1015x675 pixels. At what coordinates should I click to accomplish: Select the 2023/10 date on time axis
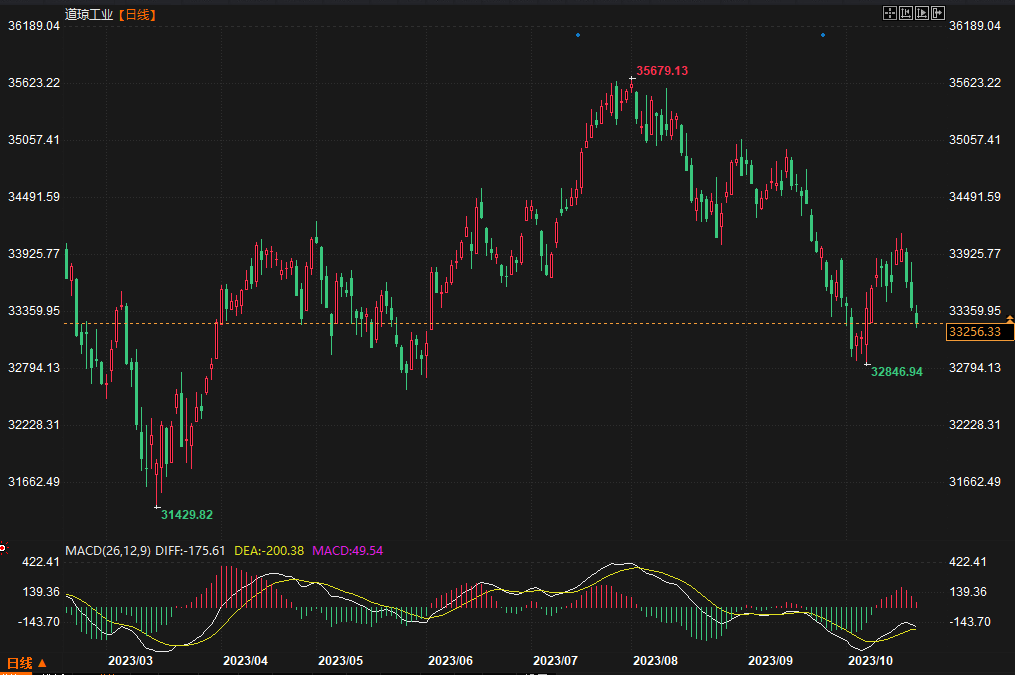click(870, 661)
